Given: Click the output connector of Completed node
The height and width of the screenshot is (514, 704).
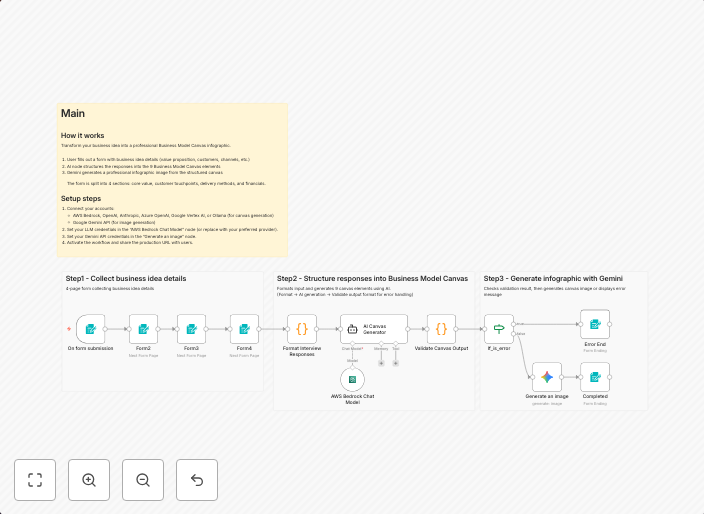Looking at the screenshot, I should 609,377.
